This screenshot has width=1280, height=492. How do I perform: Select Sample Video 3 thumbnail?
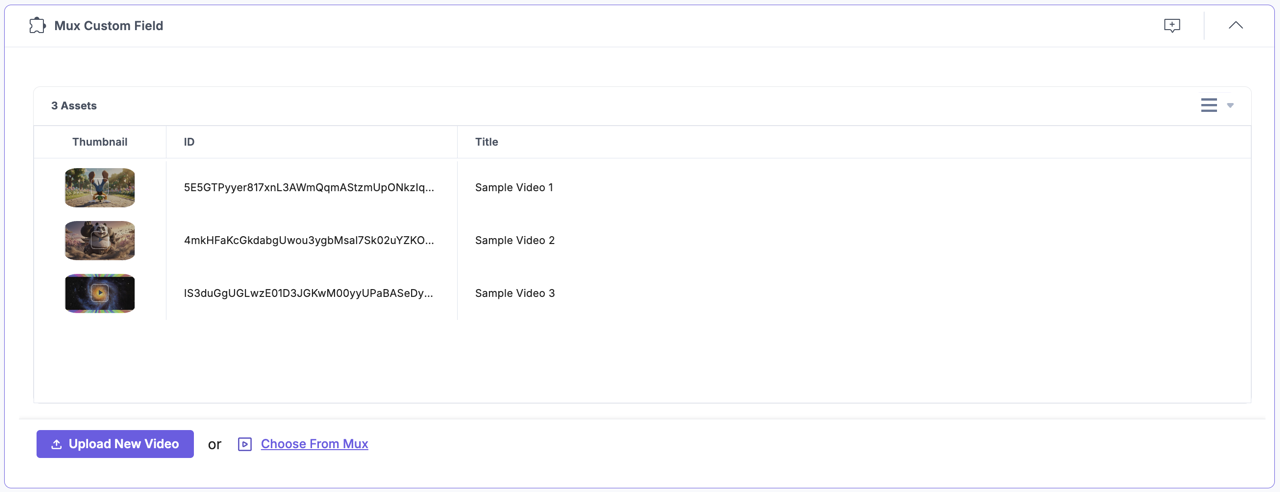[100, 293]
